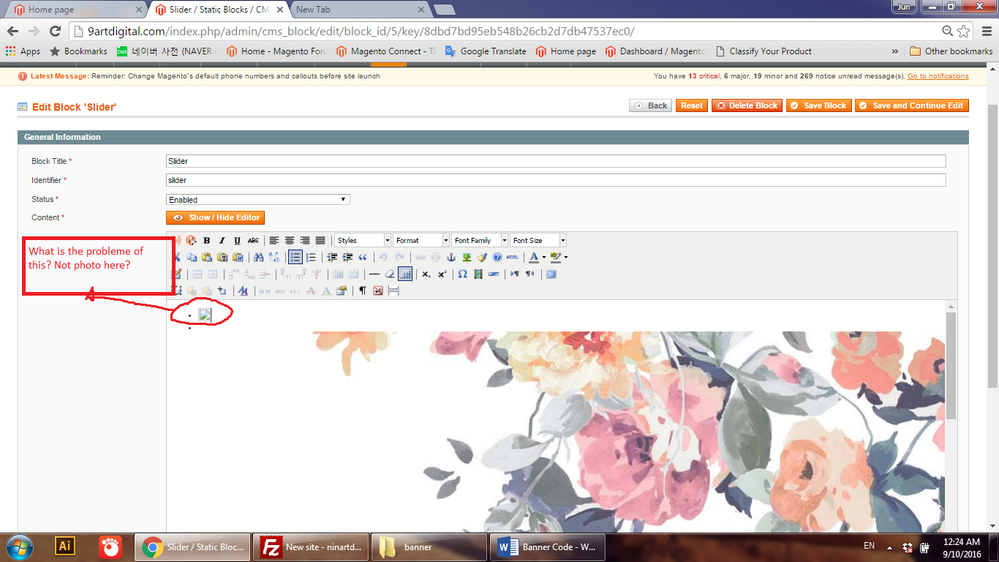Click the superscript icon

(442, 274)
